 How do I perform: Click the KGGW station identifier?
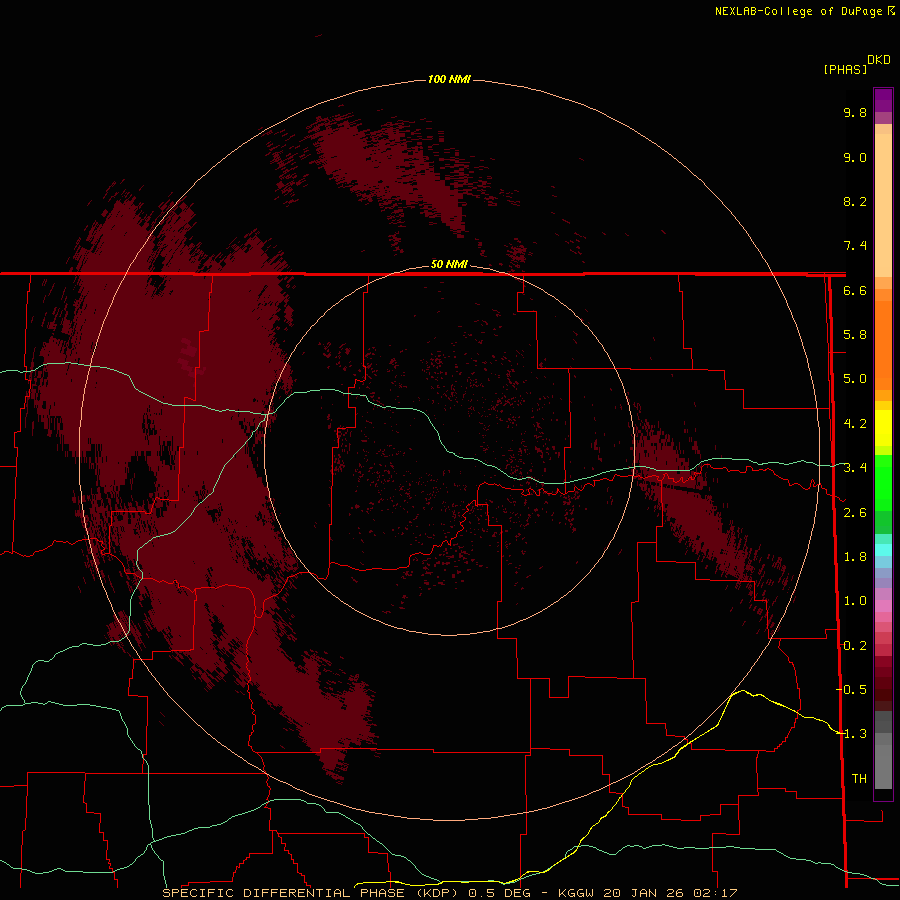click(x=576, y=893)
